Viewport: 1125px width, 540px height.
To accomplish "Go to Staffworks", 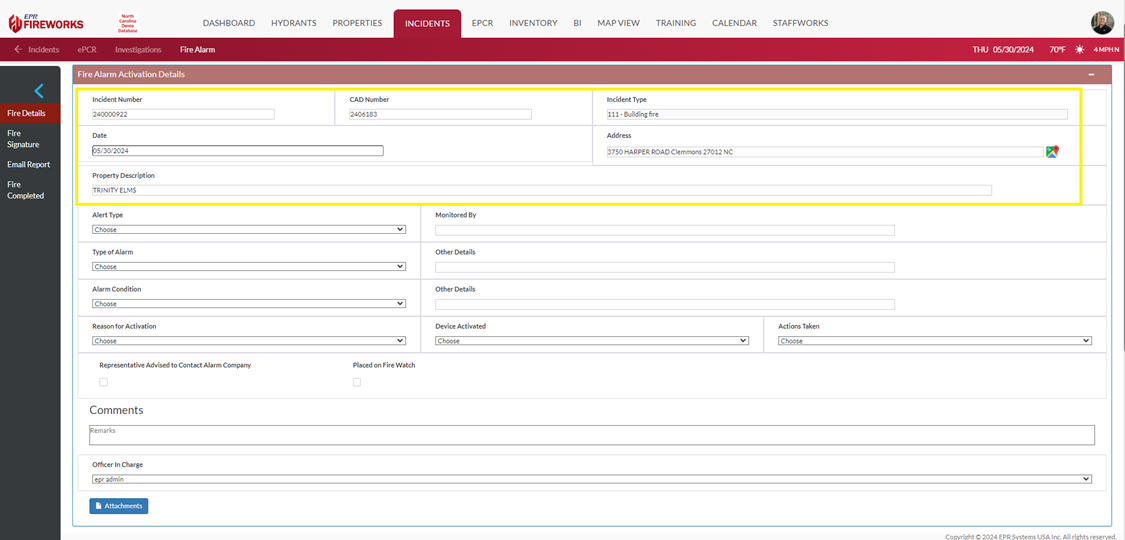I will tap(801, 23).
